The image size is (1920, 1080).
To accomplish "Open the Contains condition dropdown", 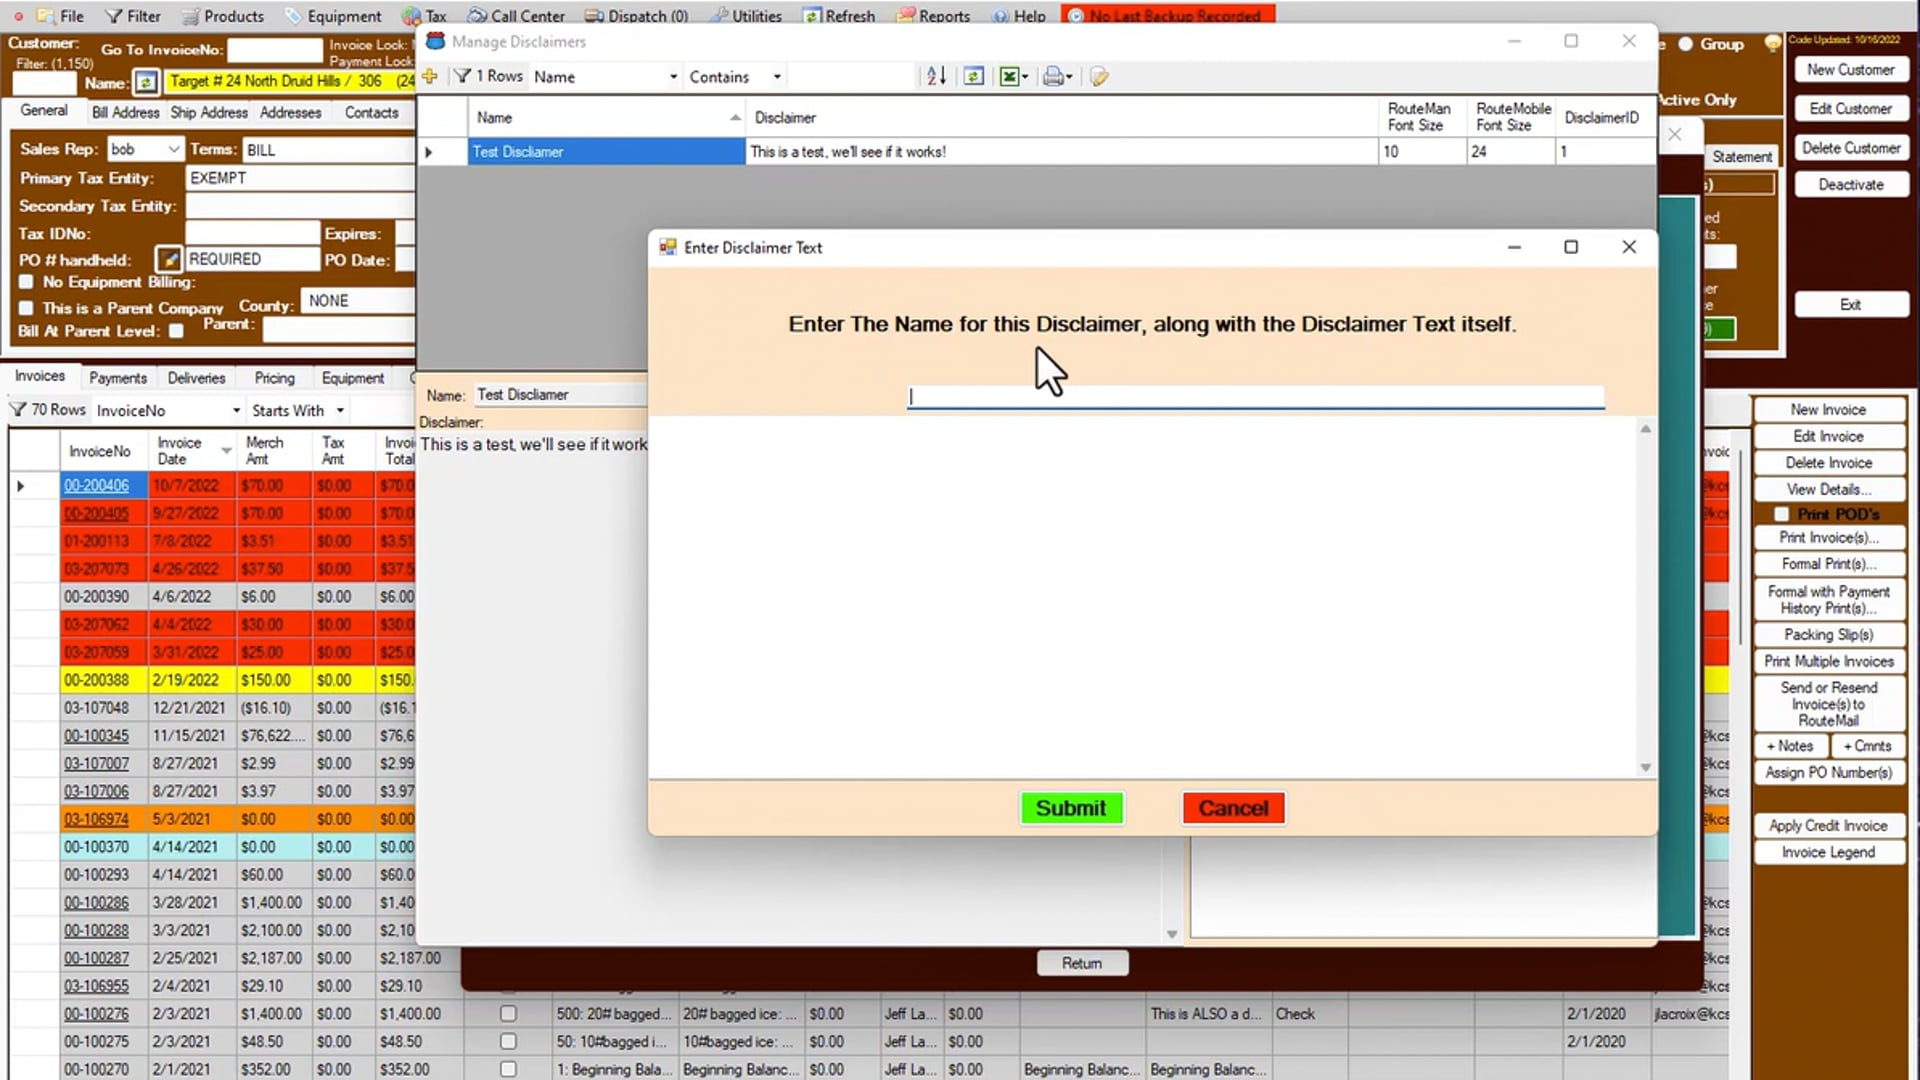I will 777,77.
